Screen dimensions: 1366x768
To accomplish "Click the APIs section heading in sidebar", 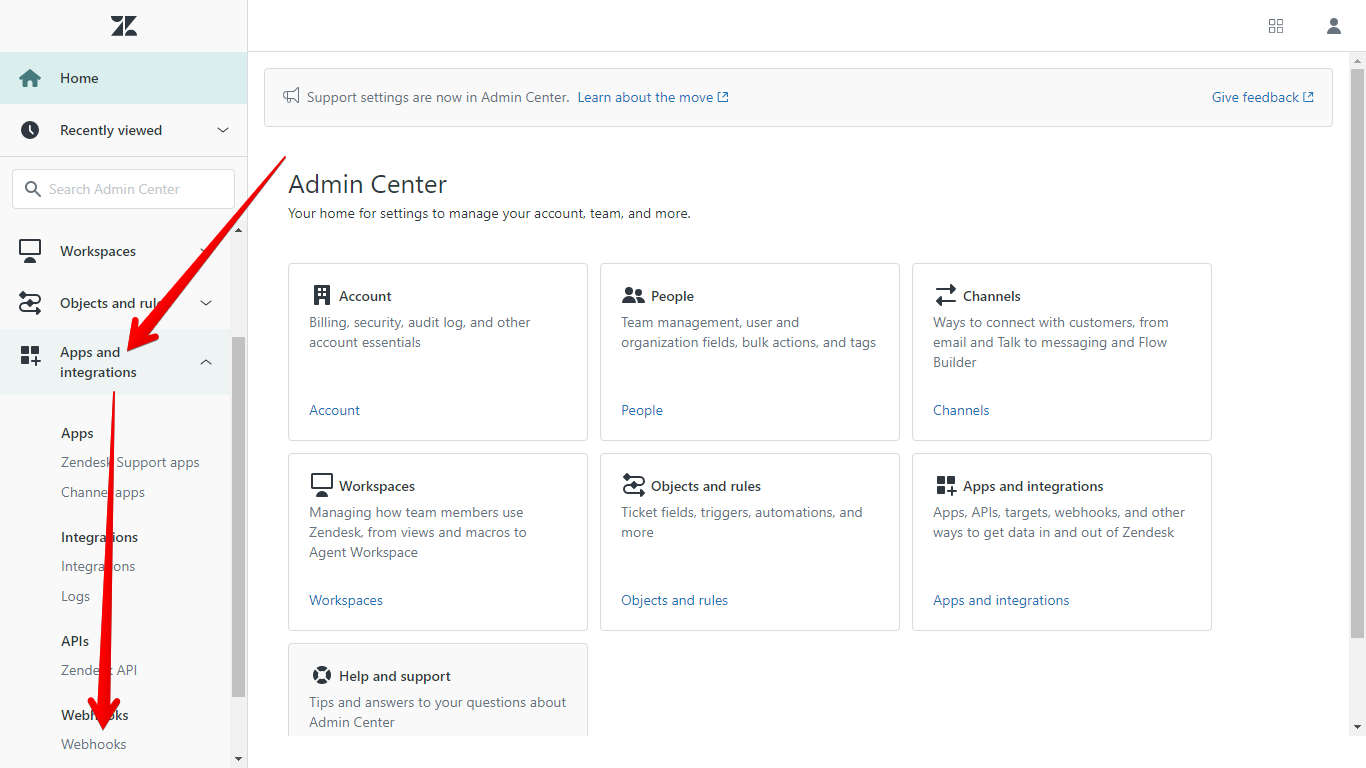I will (x=75, y=641).
